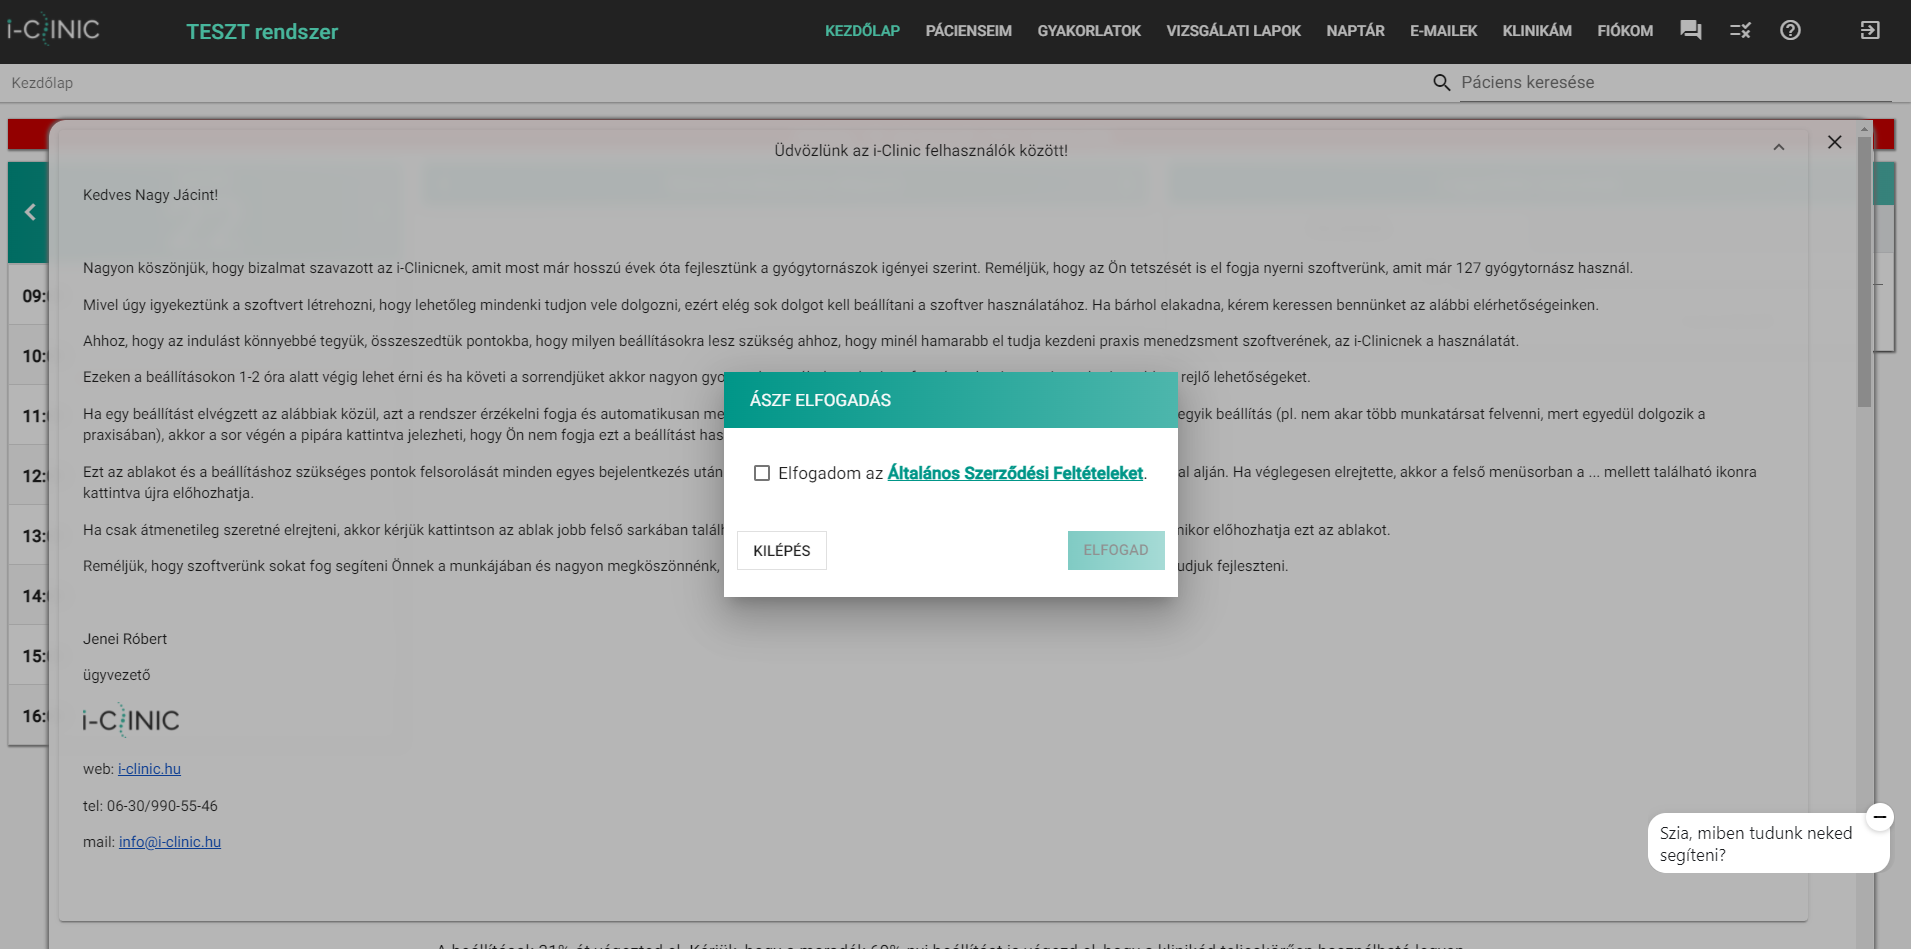
Task: Check the Elfogadom ÁSZF checkbox
Action: click(762, 473)
